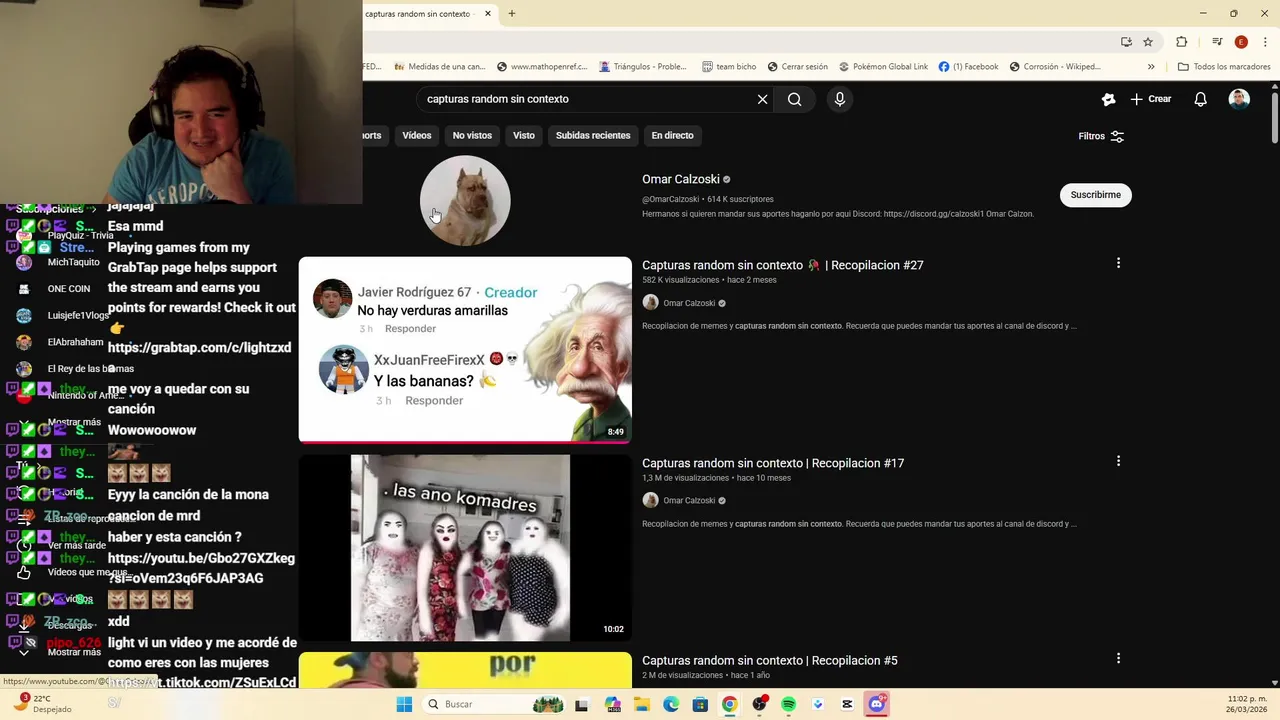The height and width of the screenshot is (720, 1280).
Task: Start voice search with the microphone icon
Action: (x=840, y=99)
